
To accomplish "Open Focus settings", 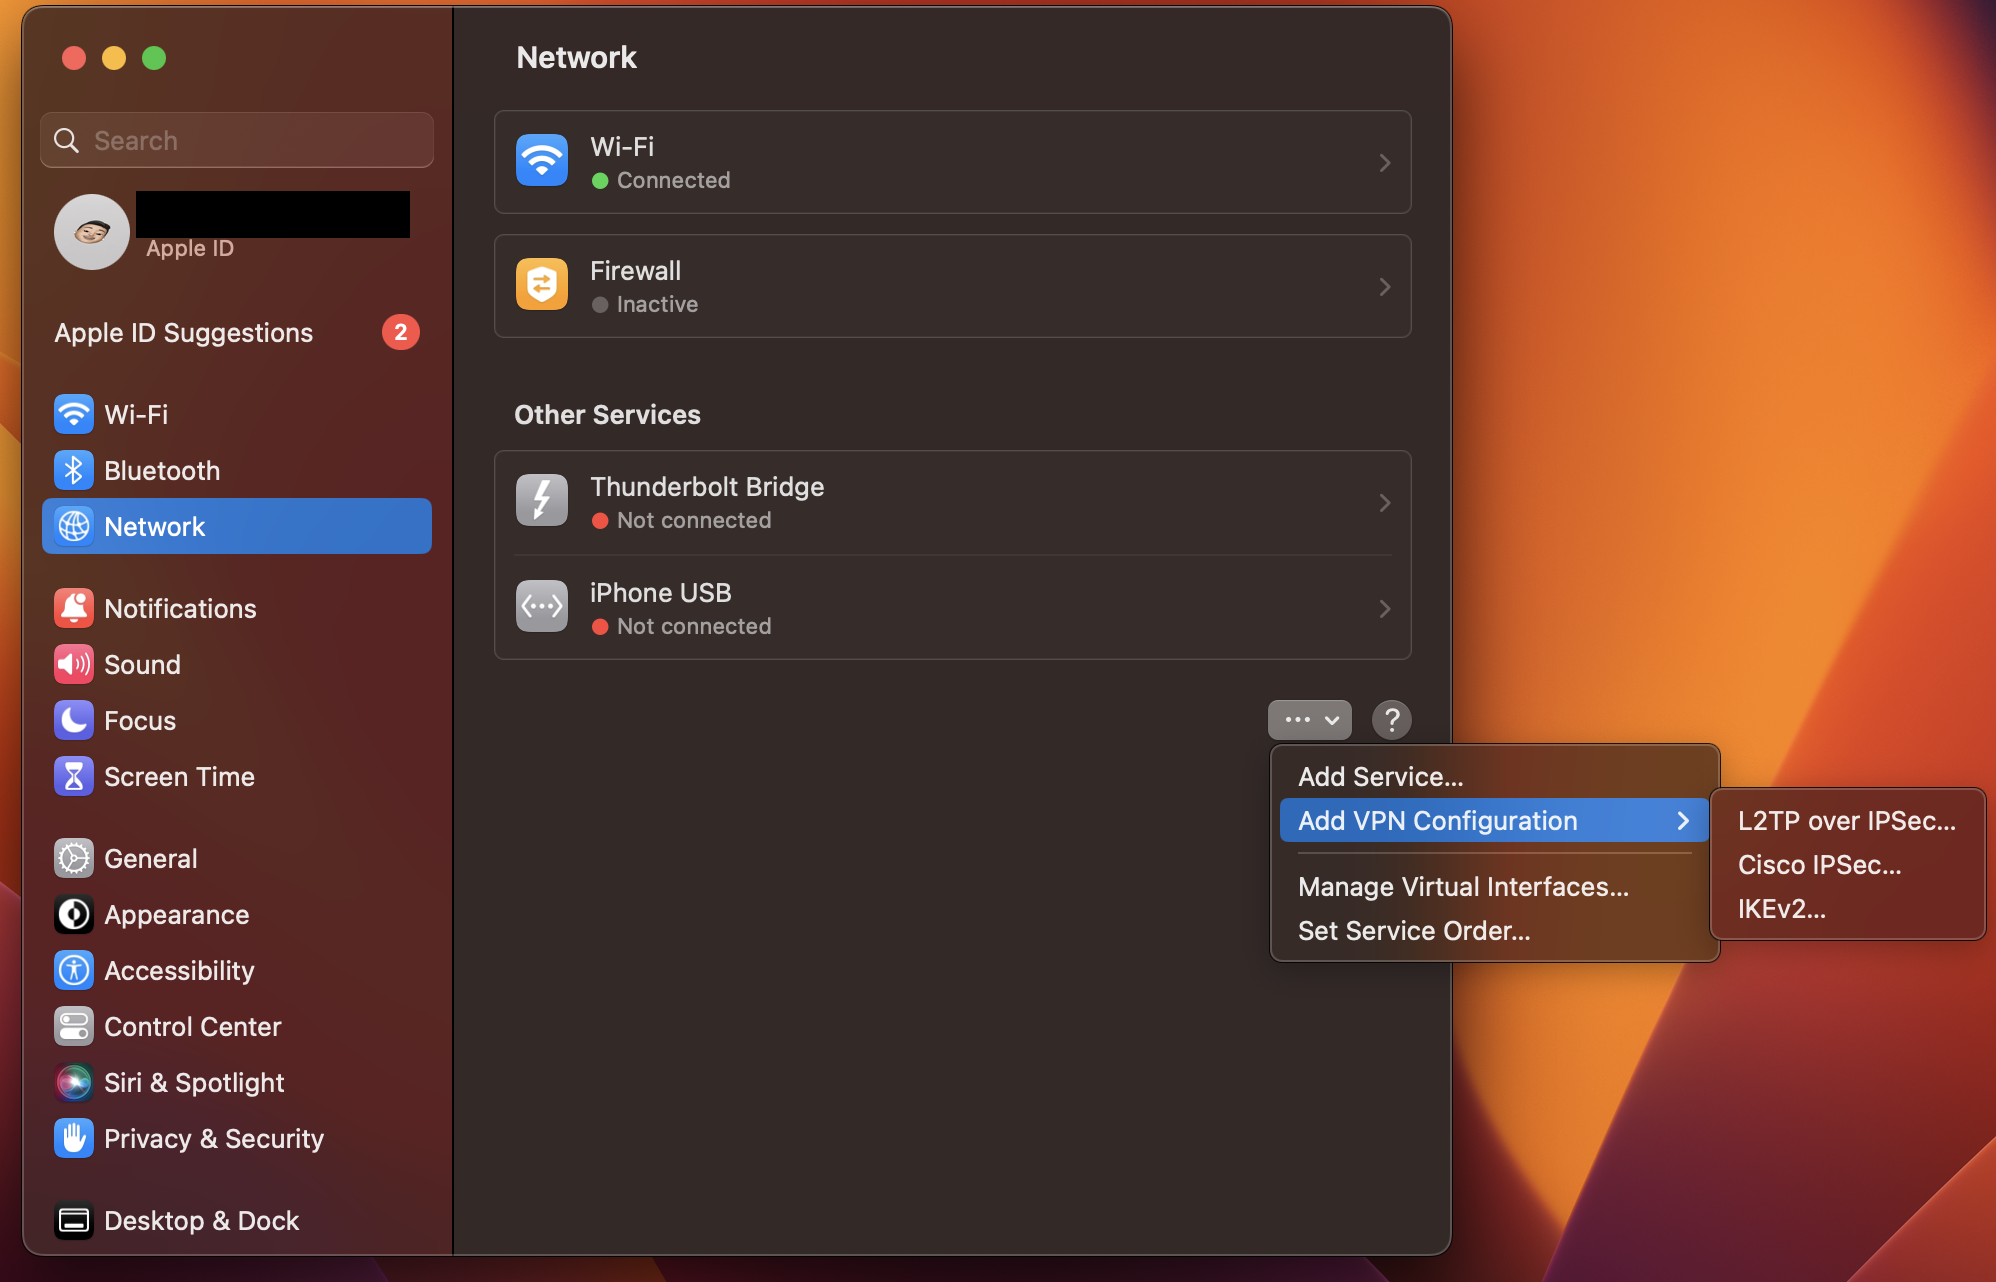I will click(x=237, y=720).
